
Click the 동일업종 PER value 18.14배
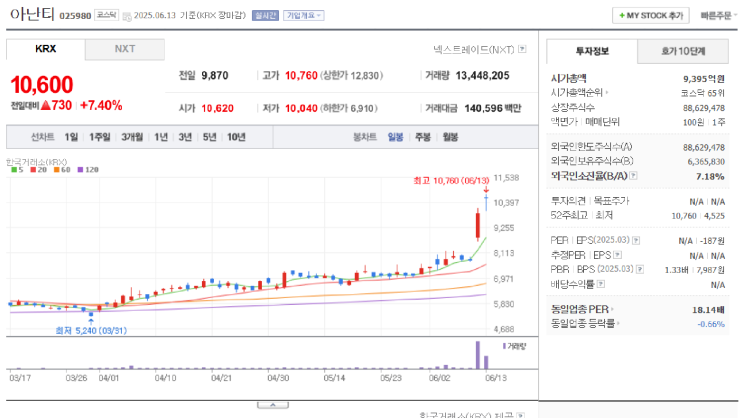pos(708,309)
